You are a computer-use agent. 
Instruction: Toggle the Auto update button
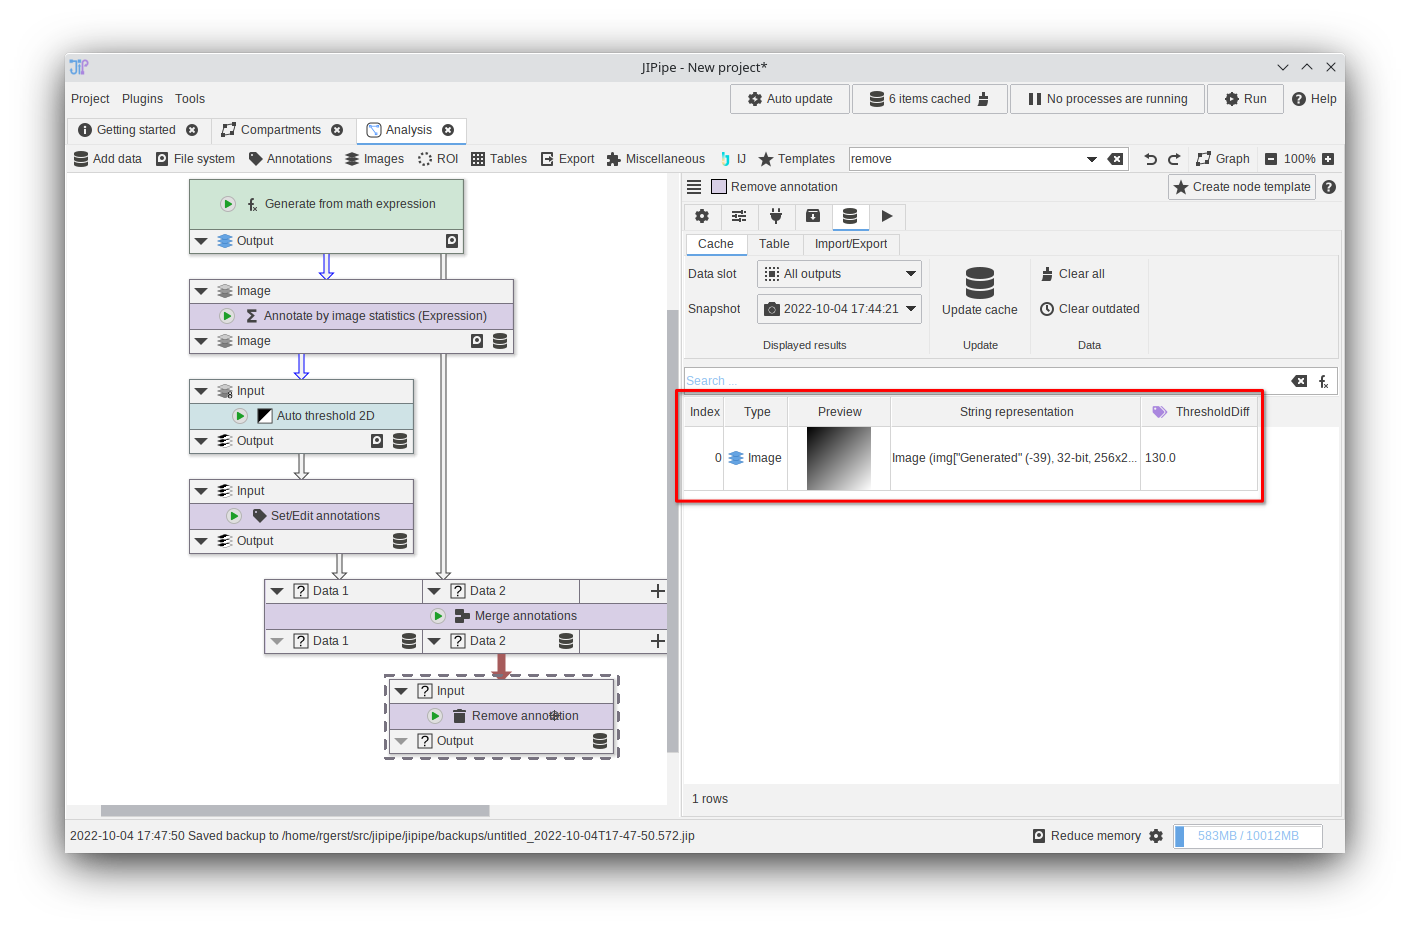(x=790, y=99)
